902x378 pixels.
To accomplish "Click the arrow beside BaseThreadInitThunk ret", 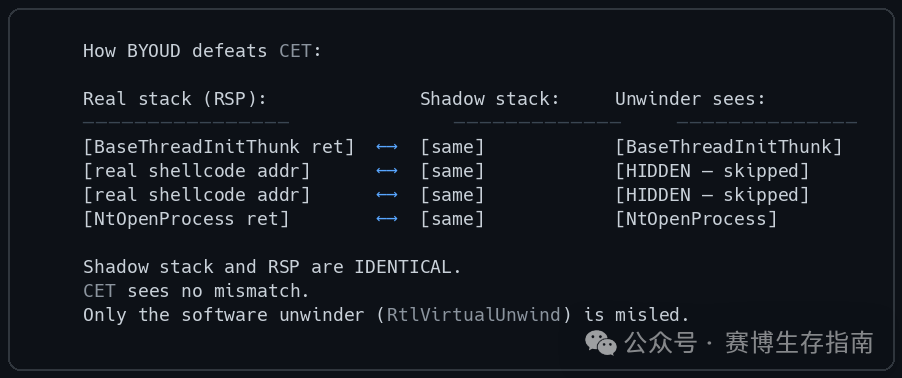I will point(387,147).
